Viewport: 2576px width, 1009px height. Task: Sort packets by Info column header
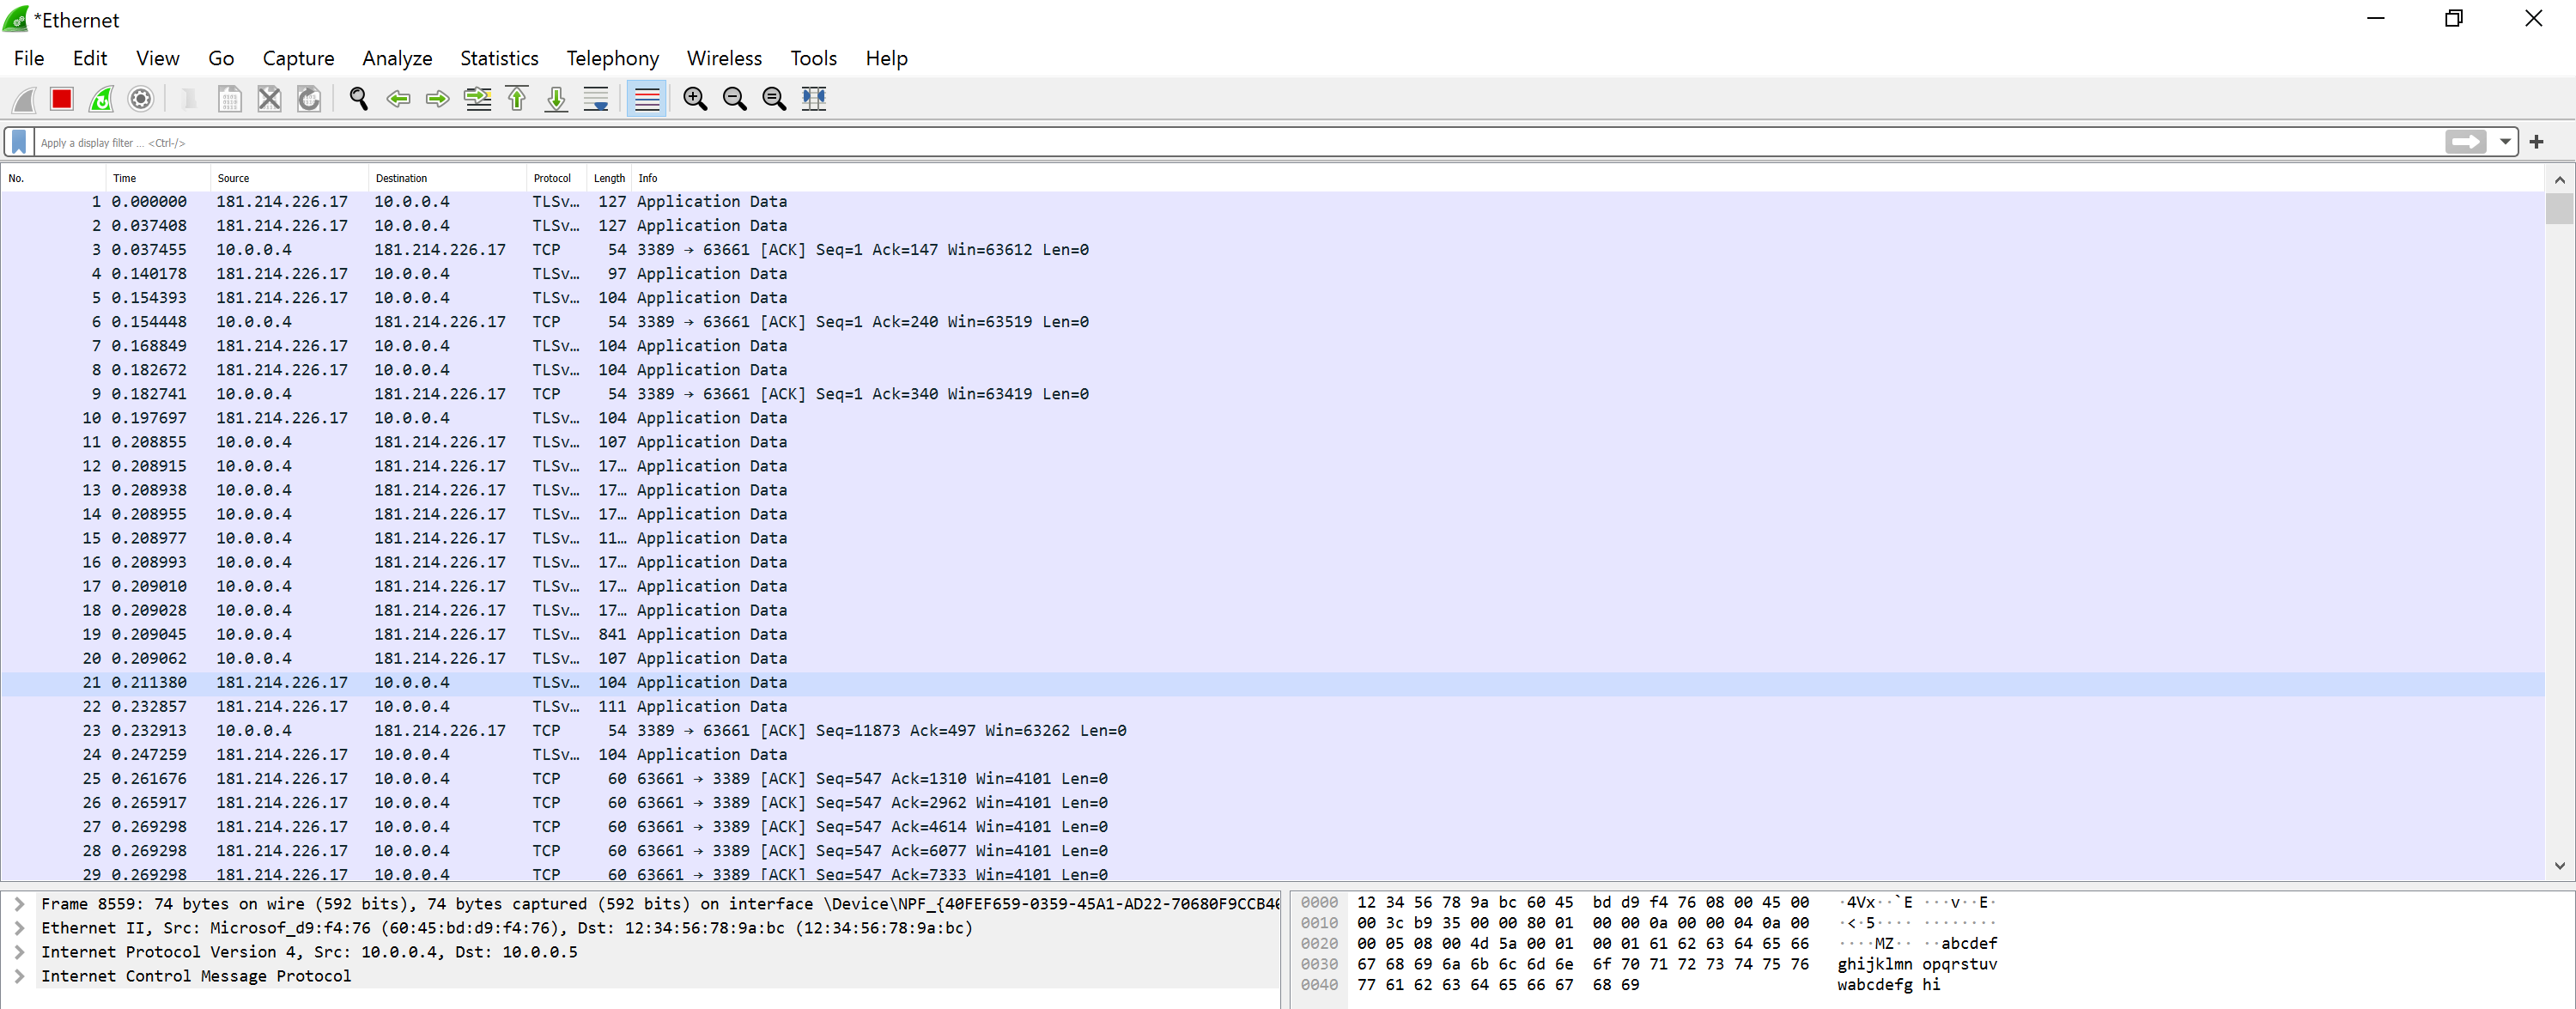[1588, 178]
